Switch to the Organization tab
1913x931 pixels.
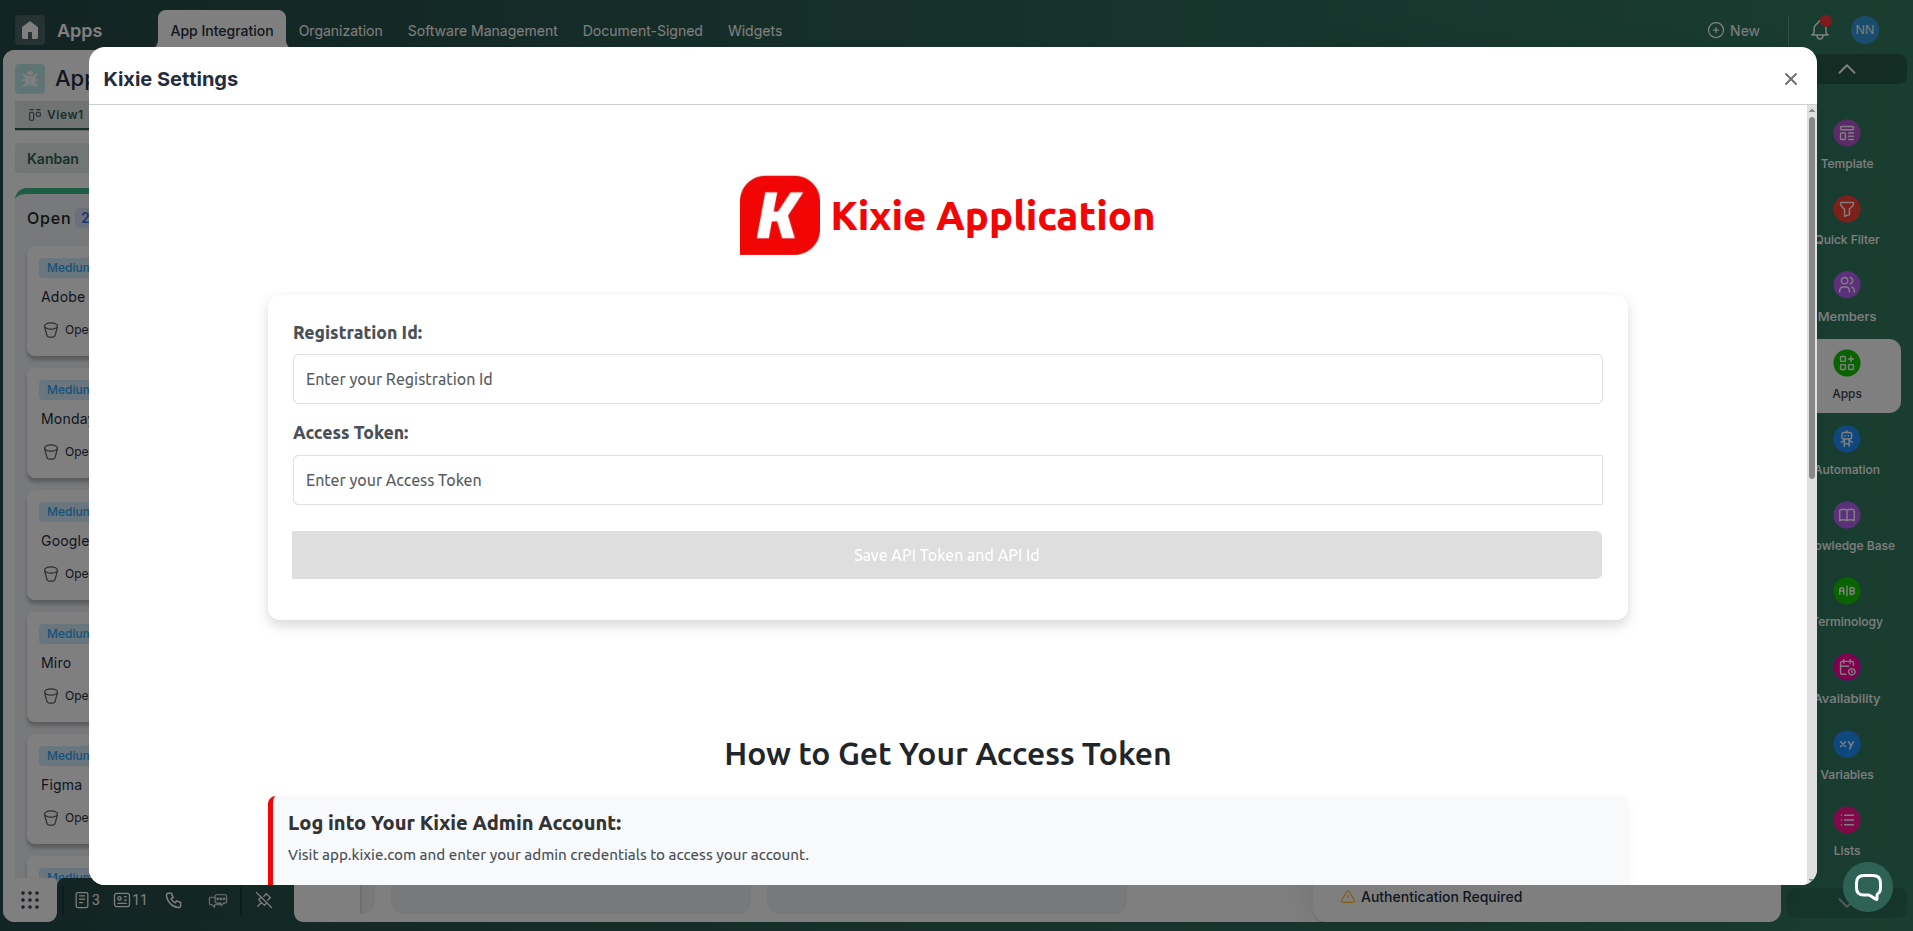click(340, 31)
